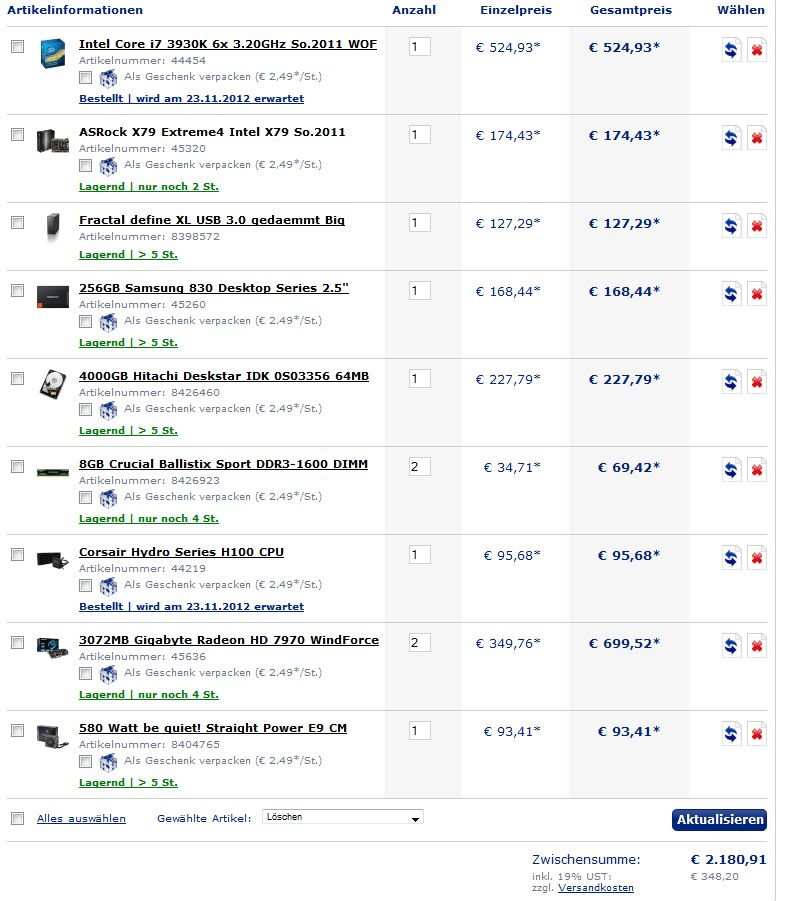This screenshot has height=901, width=786.
Task: Click refresh icon for ASRock X79 Extreme4
Action: click(732, 138)
